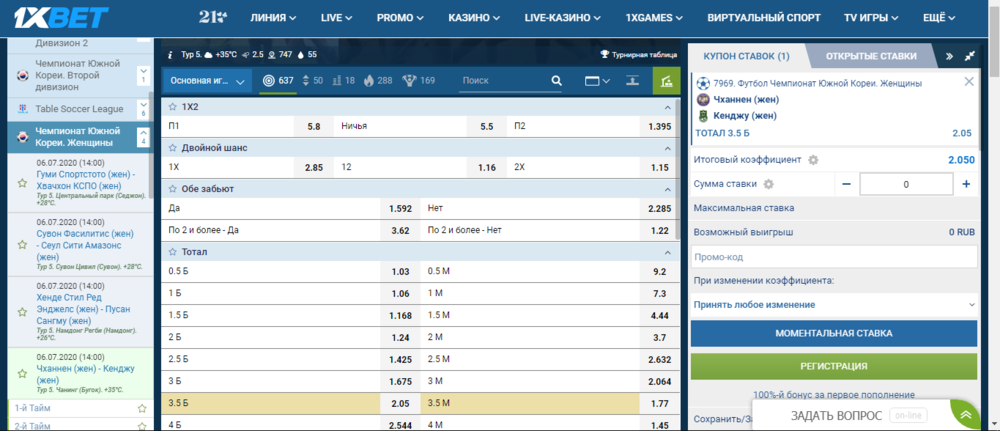Click the gear next to Сумма ставки
The height and width of the screenshot is (431, 1000).
[x=768, y=184]
